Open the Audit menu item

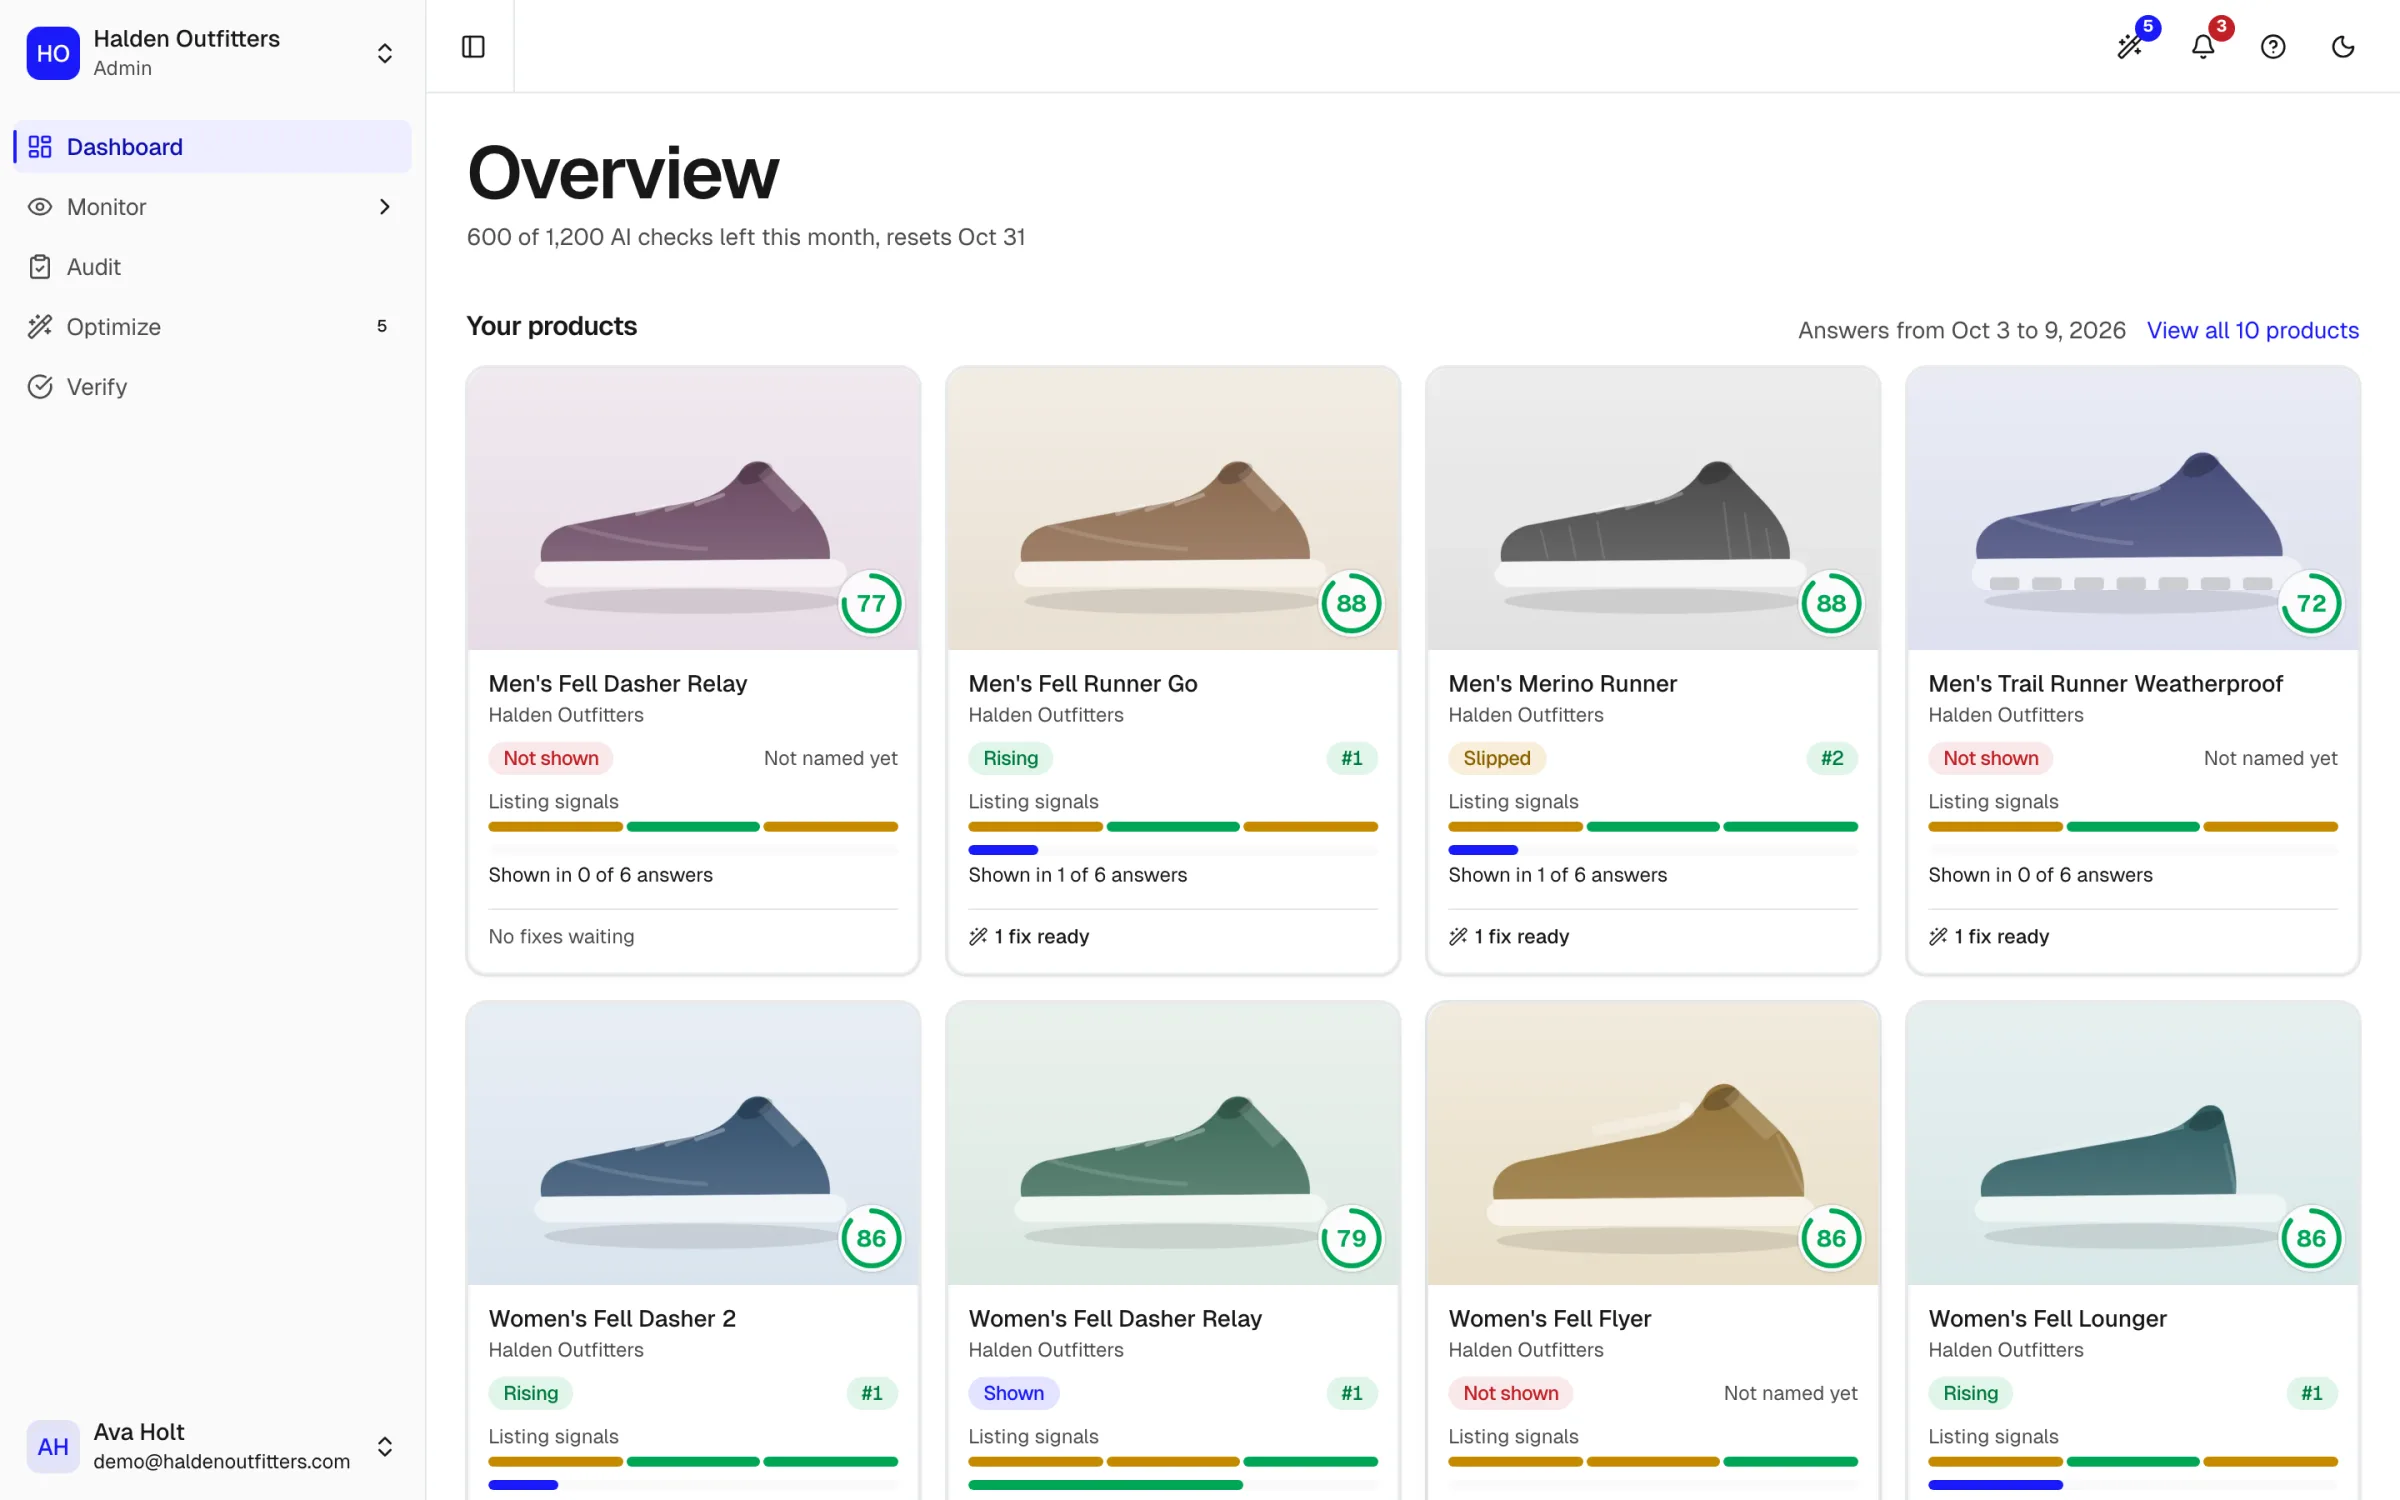tap(212, 266)
